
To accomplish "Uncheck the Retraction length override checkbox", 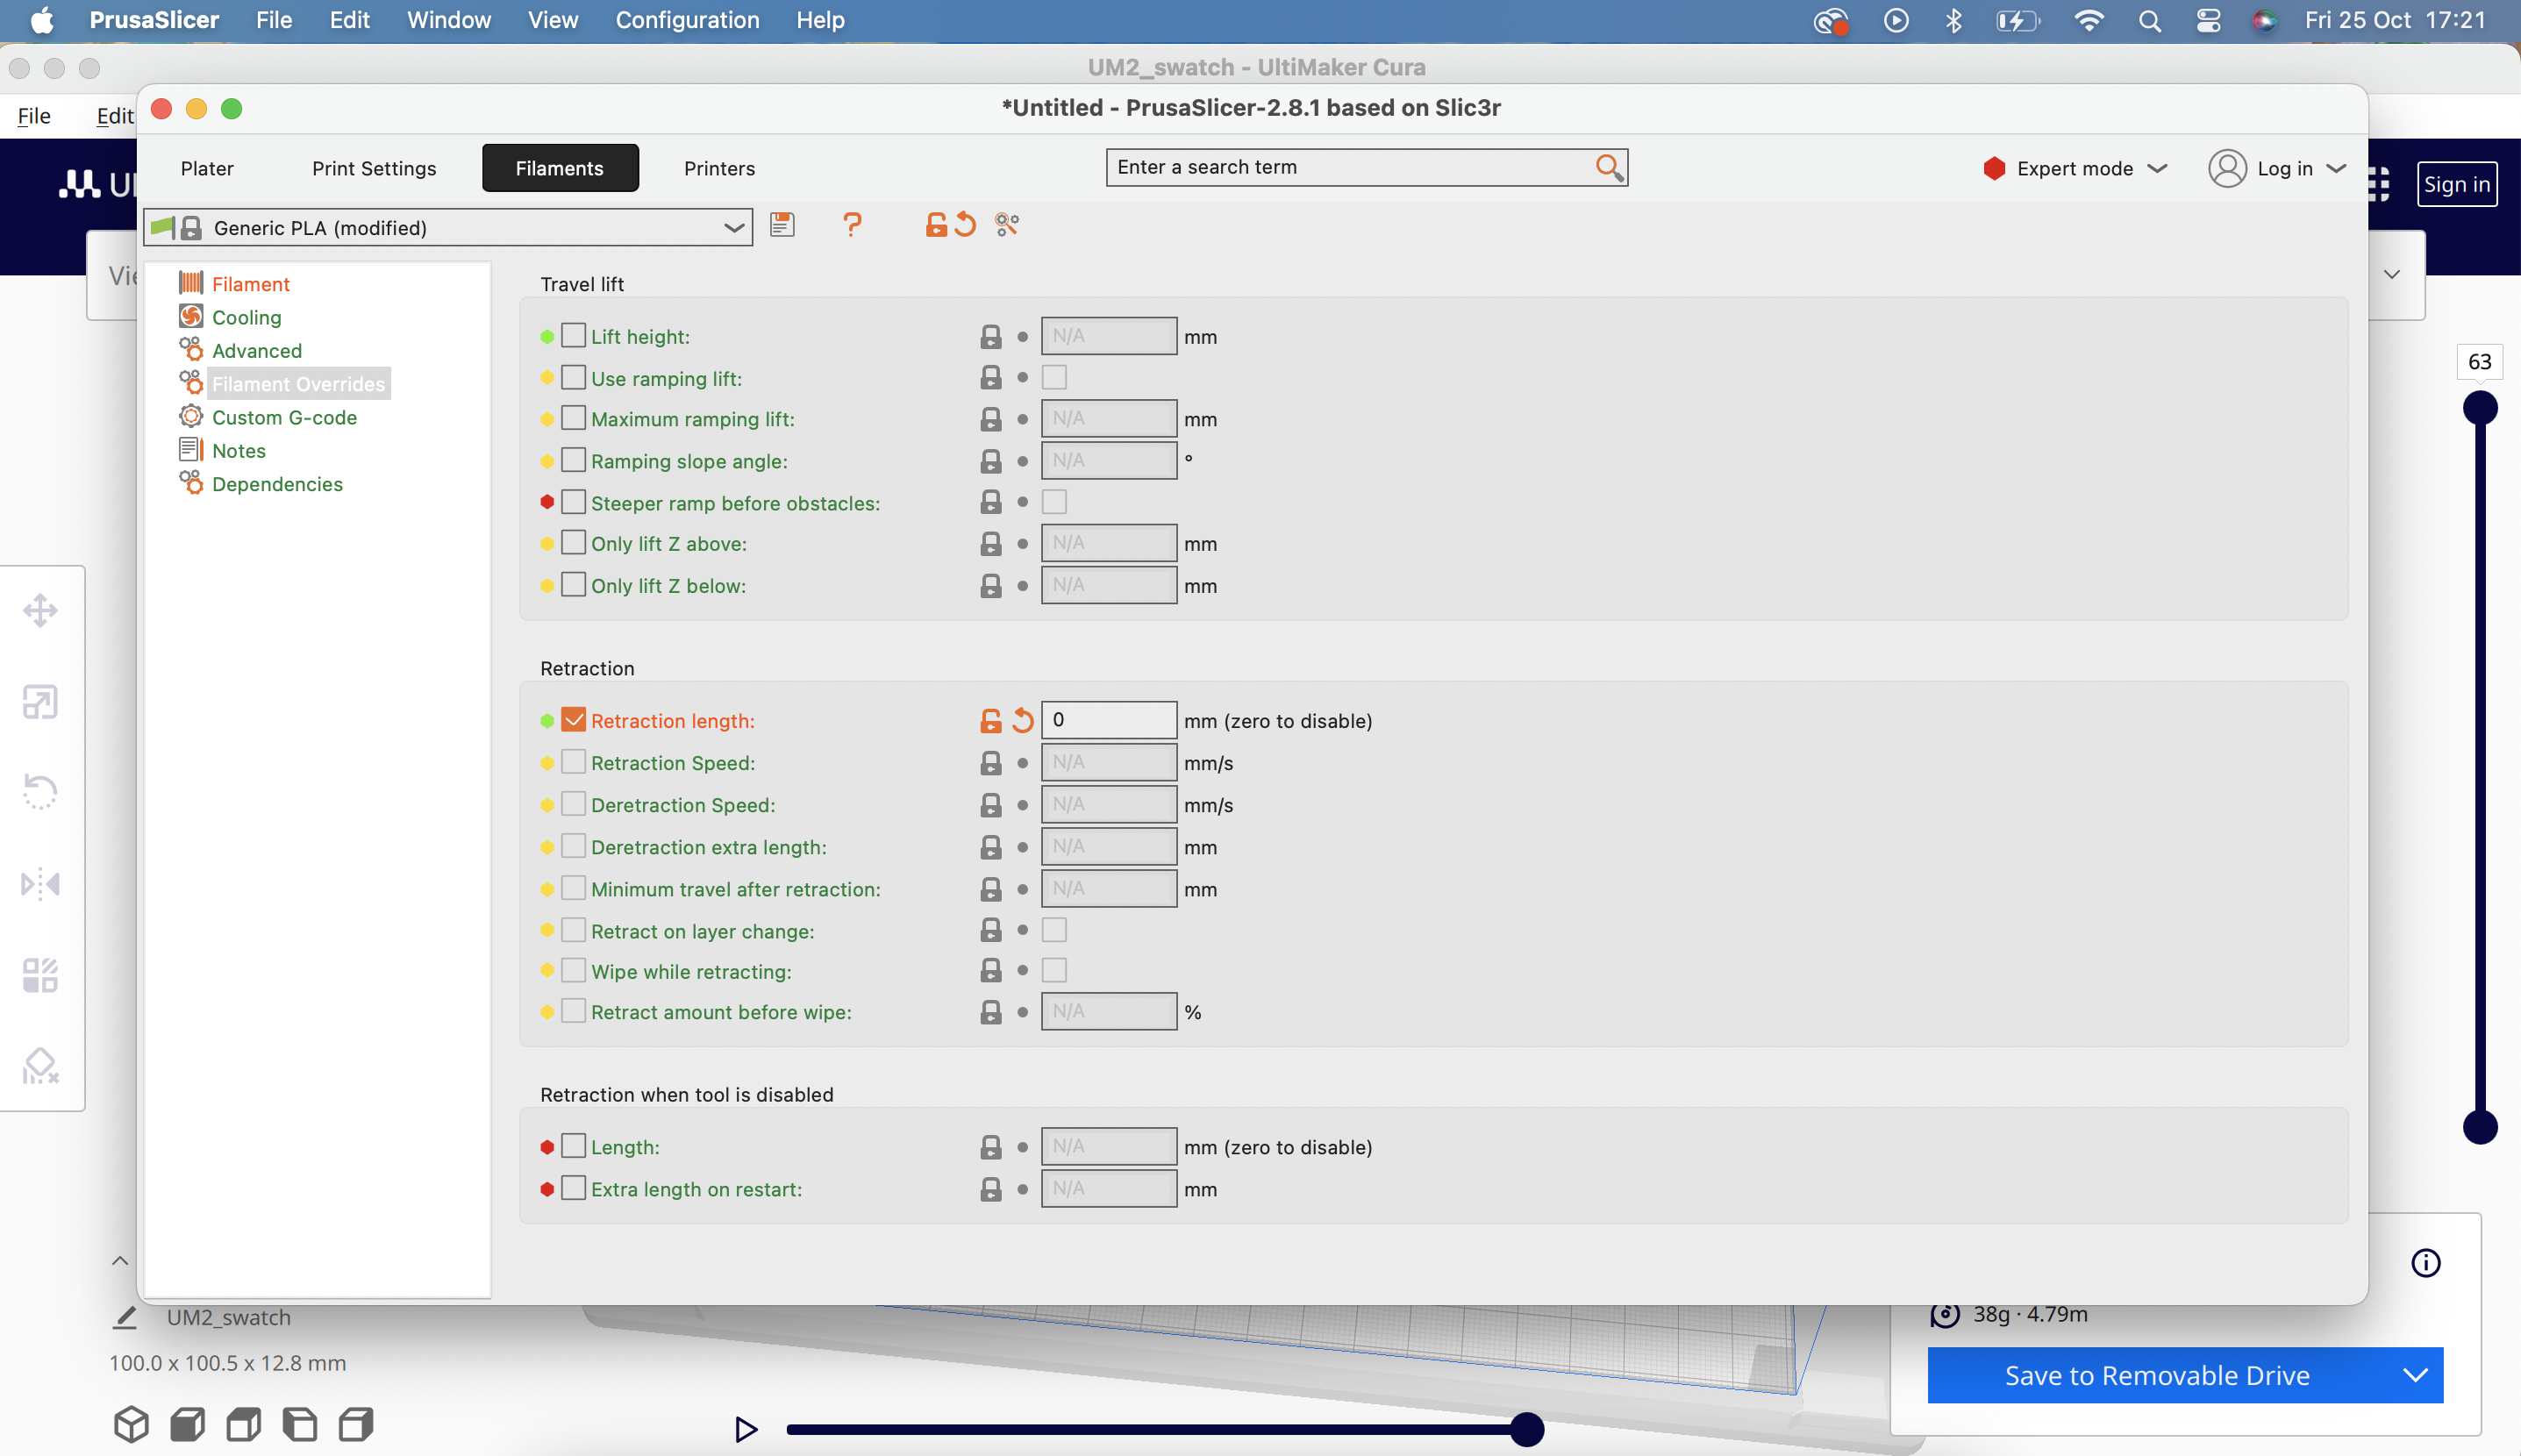I will pos(573,719).
